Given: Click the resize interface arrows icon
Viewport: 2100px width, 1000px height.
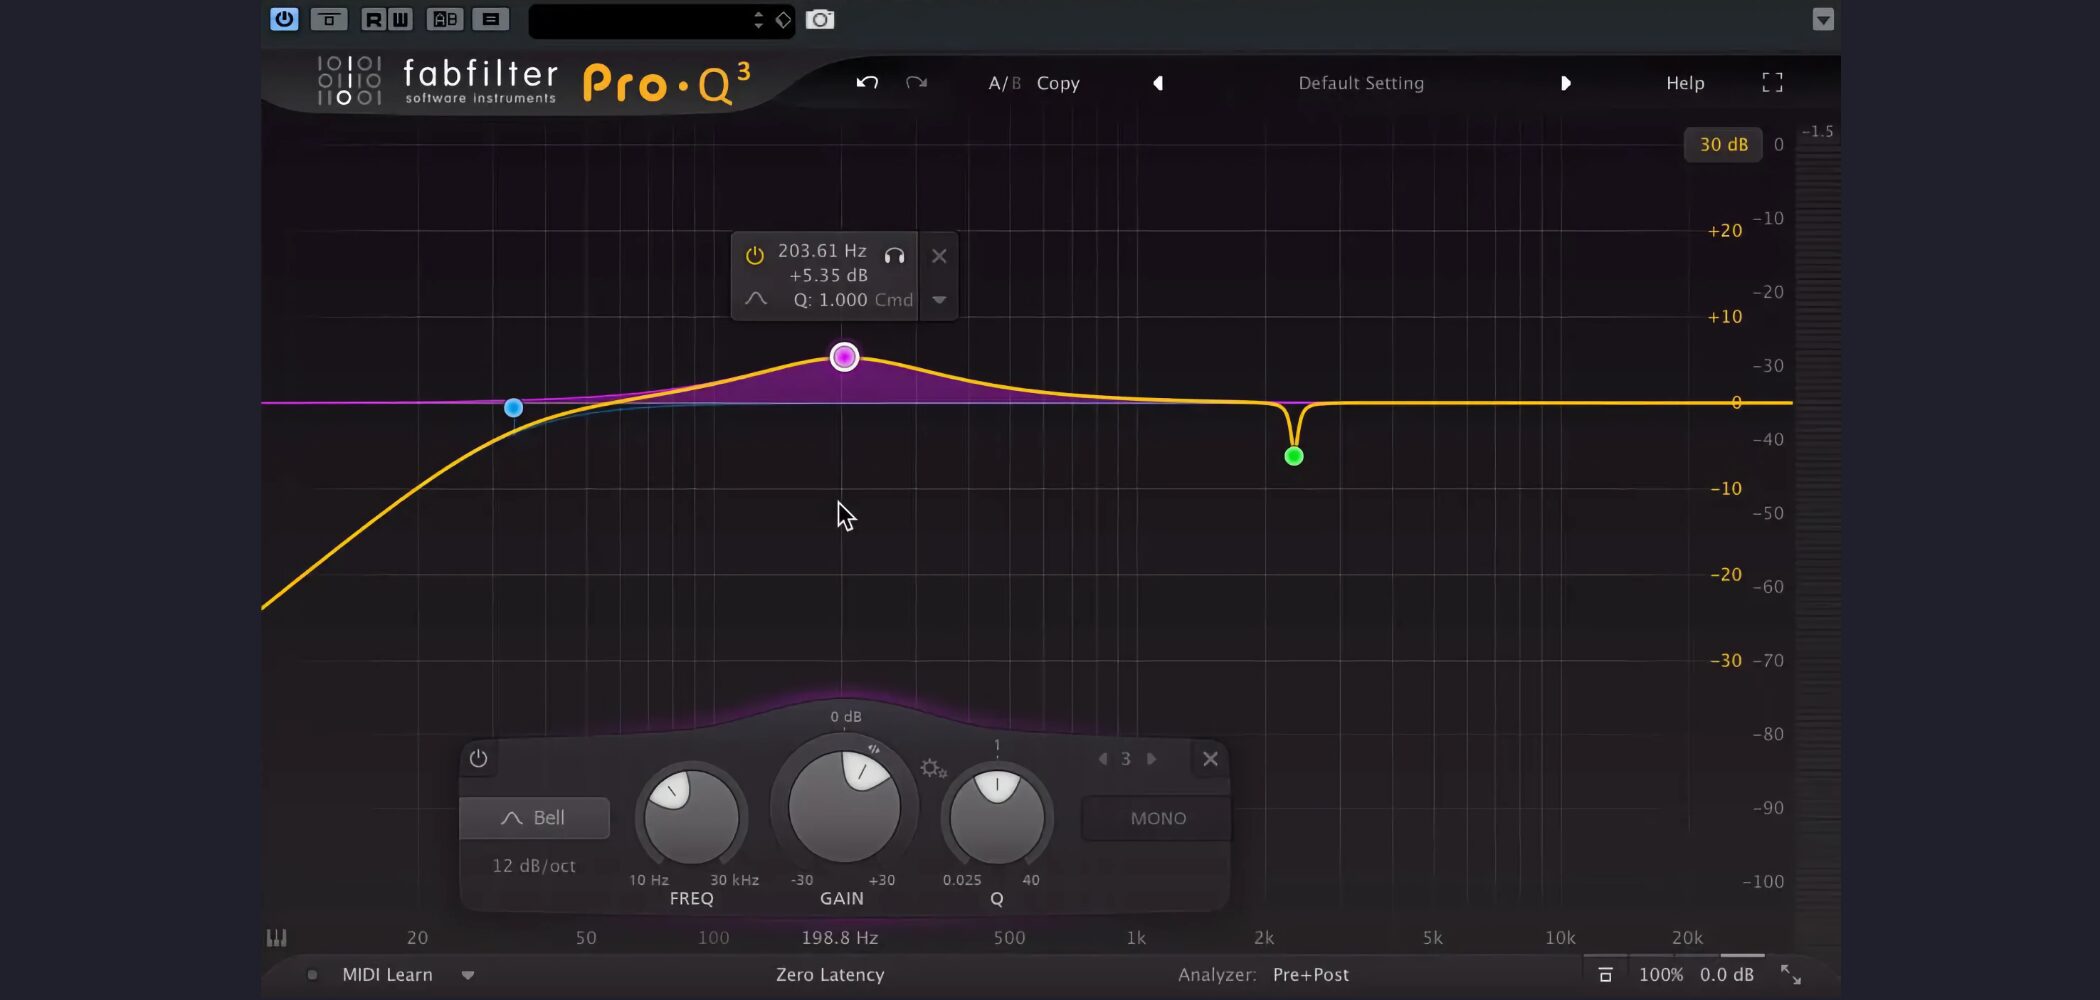Looking at the screenshot, I should click(x=1791, y=975).
